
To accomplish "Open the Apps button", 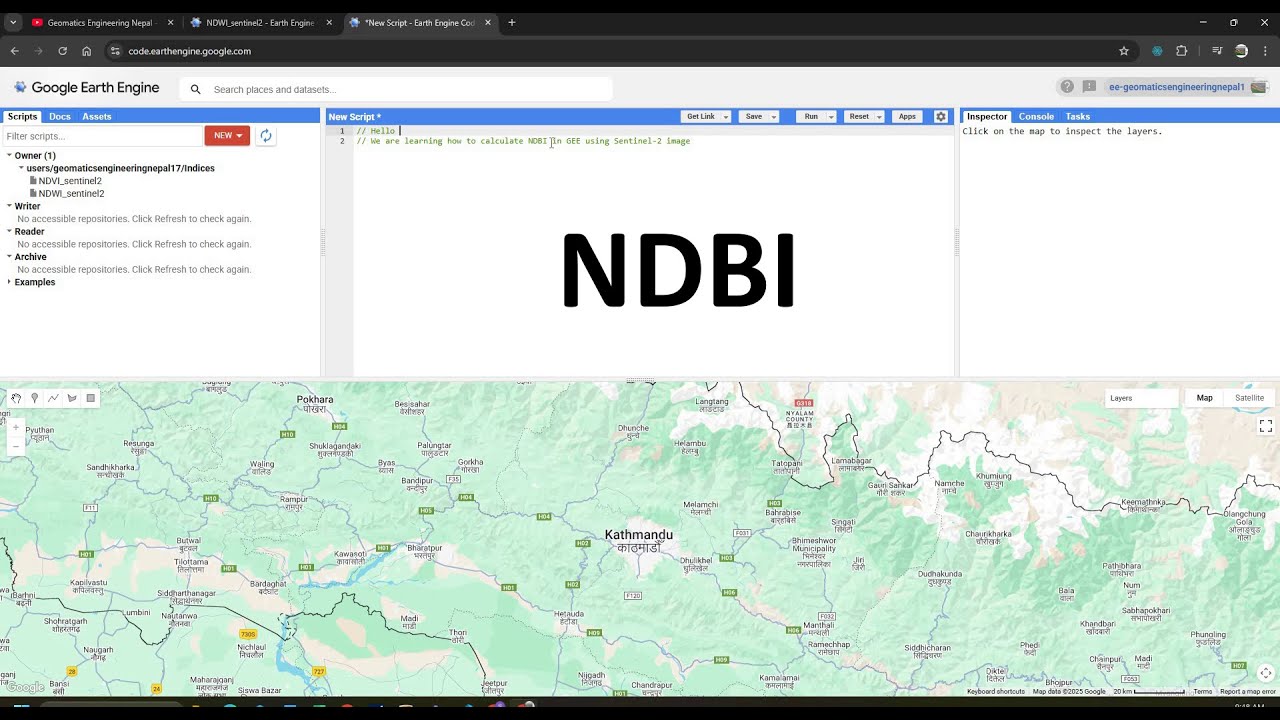I will click(x=907, y=117).
